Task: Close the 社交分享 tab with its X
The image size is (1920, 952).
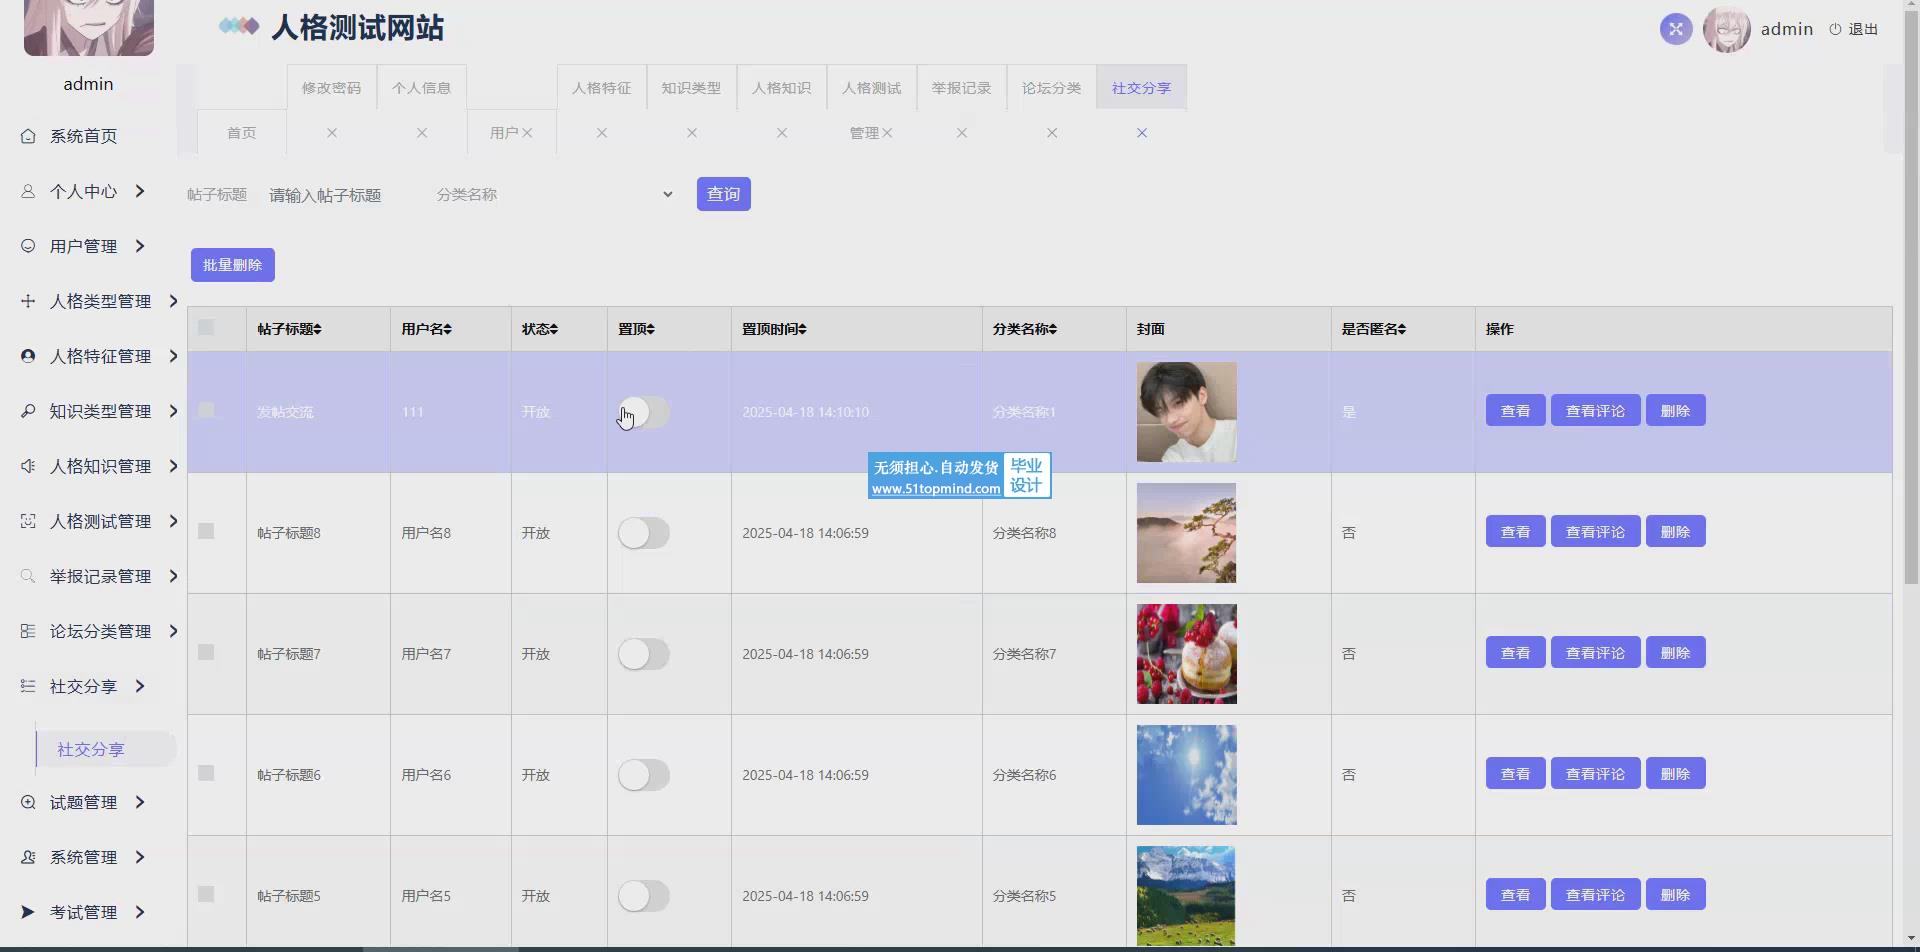Action: pos(1141,133)
